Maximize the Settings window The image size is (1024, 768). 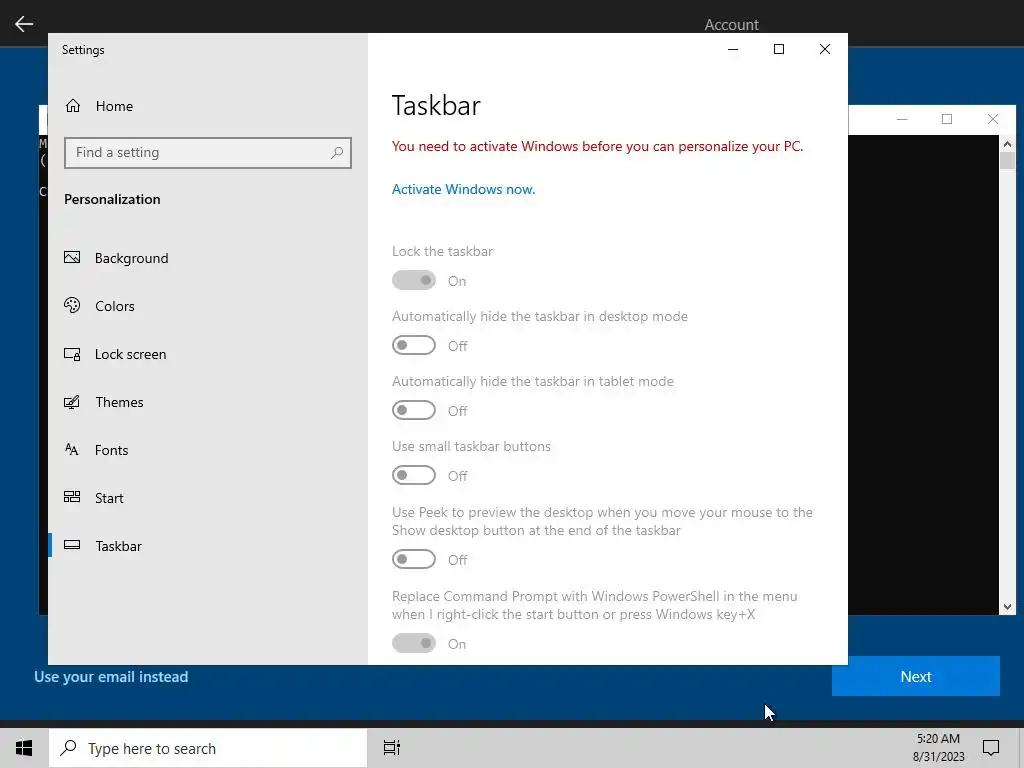(778, 50)
